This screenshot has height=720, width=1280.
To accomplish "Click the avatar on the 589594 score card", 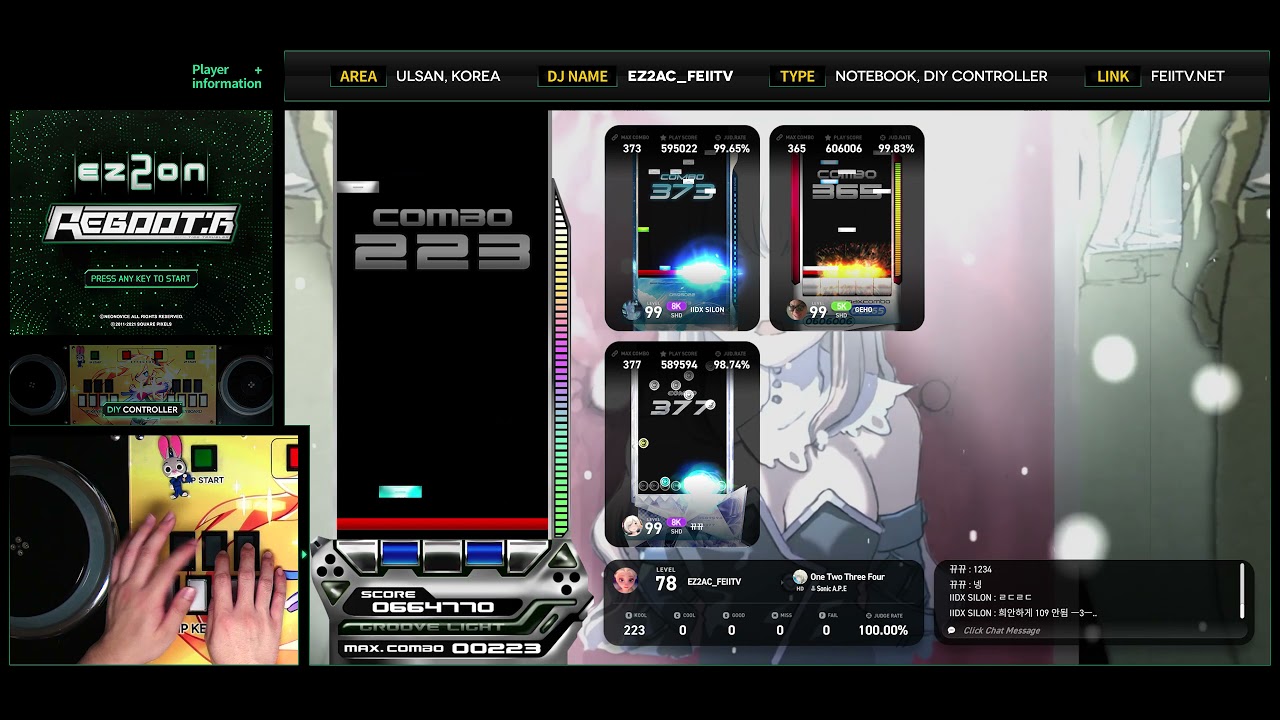I will [x=631, y=526].
